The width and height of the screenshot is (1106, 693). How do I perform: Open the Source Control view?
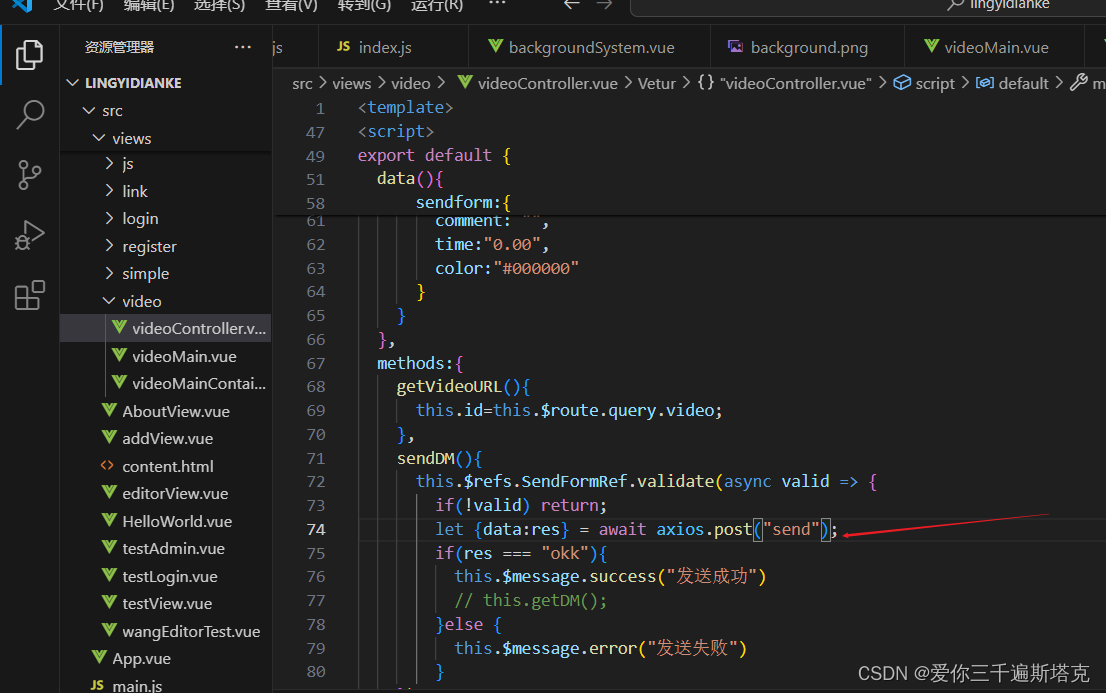(x=30, y=175)
